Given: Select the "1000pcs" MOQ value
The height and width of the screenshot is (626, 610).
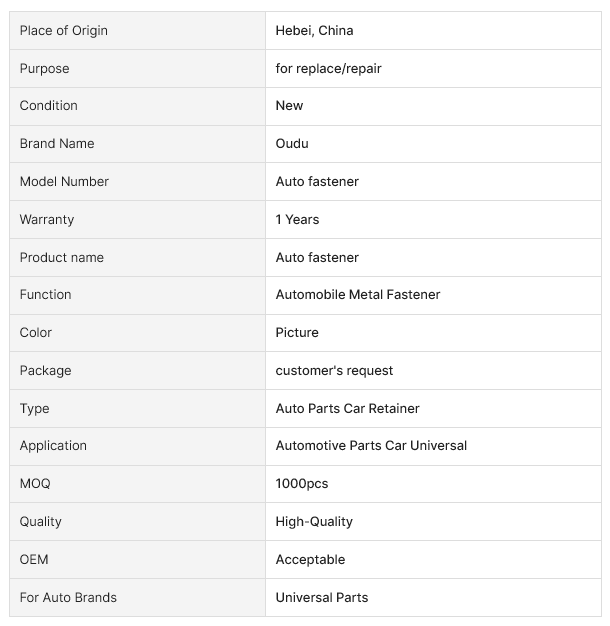Looking at the screenshot, I should click(x=302, y=483).
